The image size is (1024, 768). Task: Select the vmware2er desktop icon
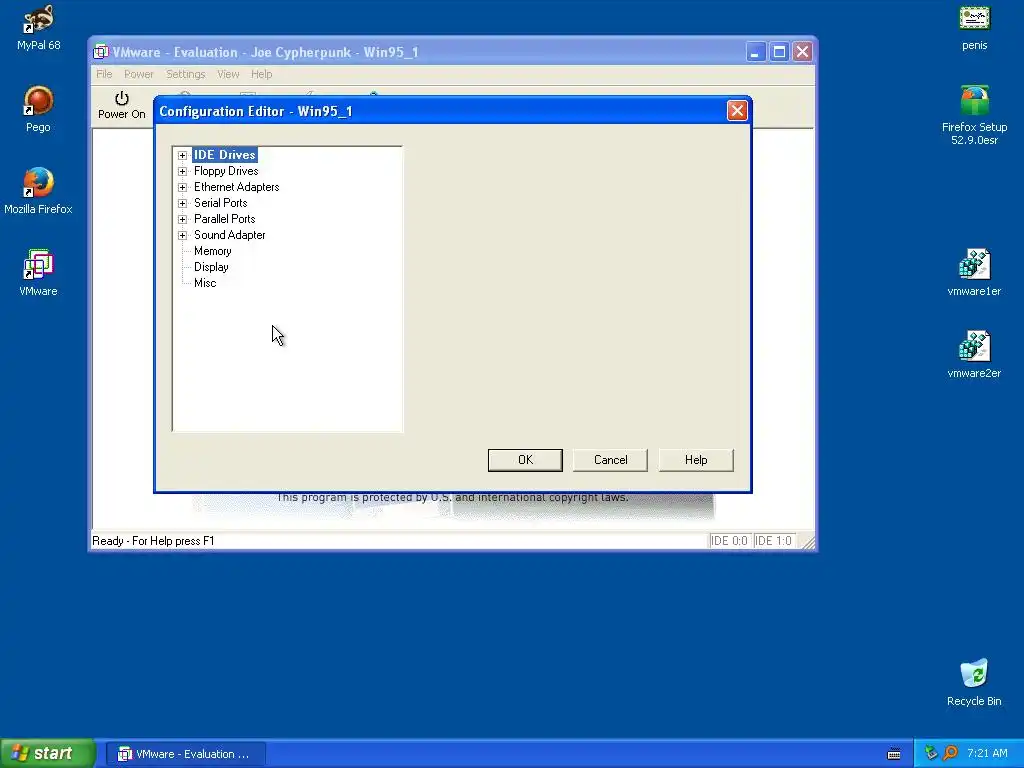[x=974, y=355]
